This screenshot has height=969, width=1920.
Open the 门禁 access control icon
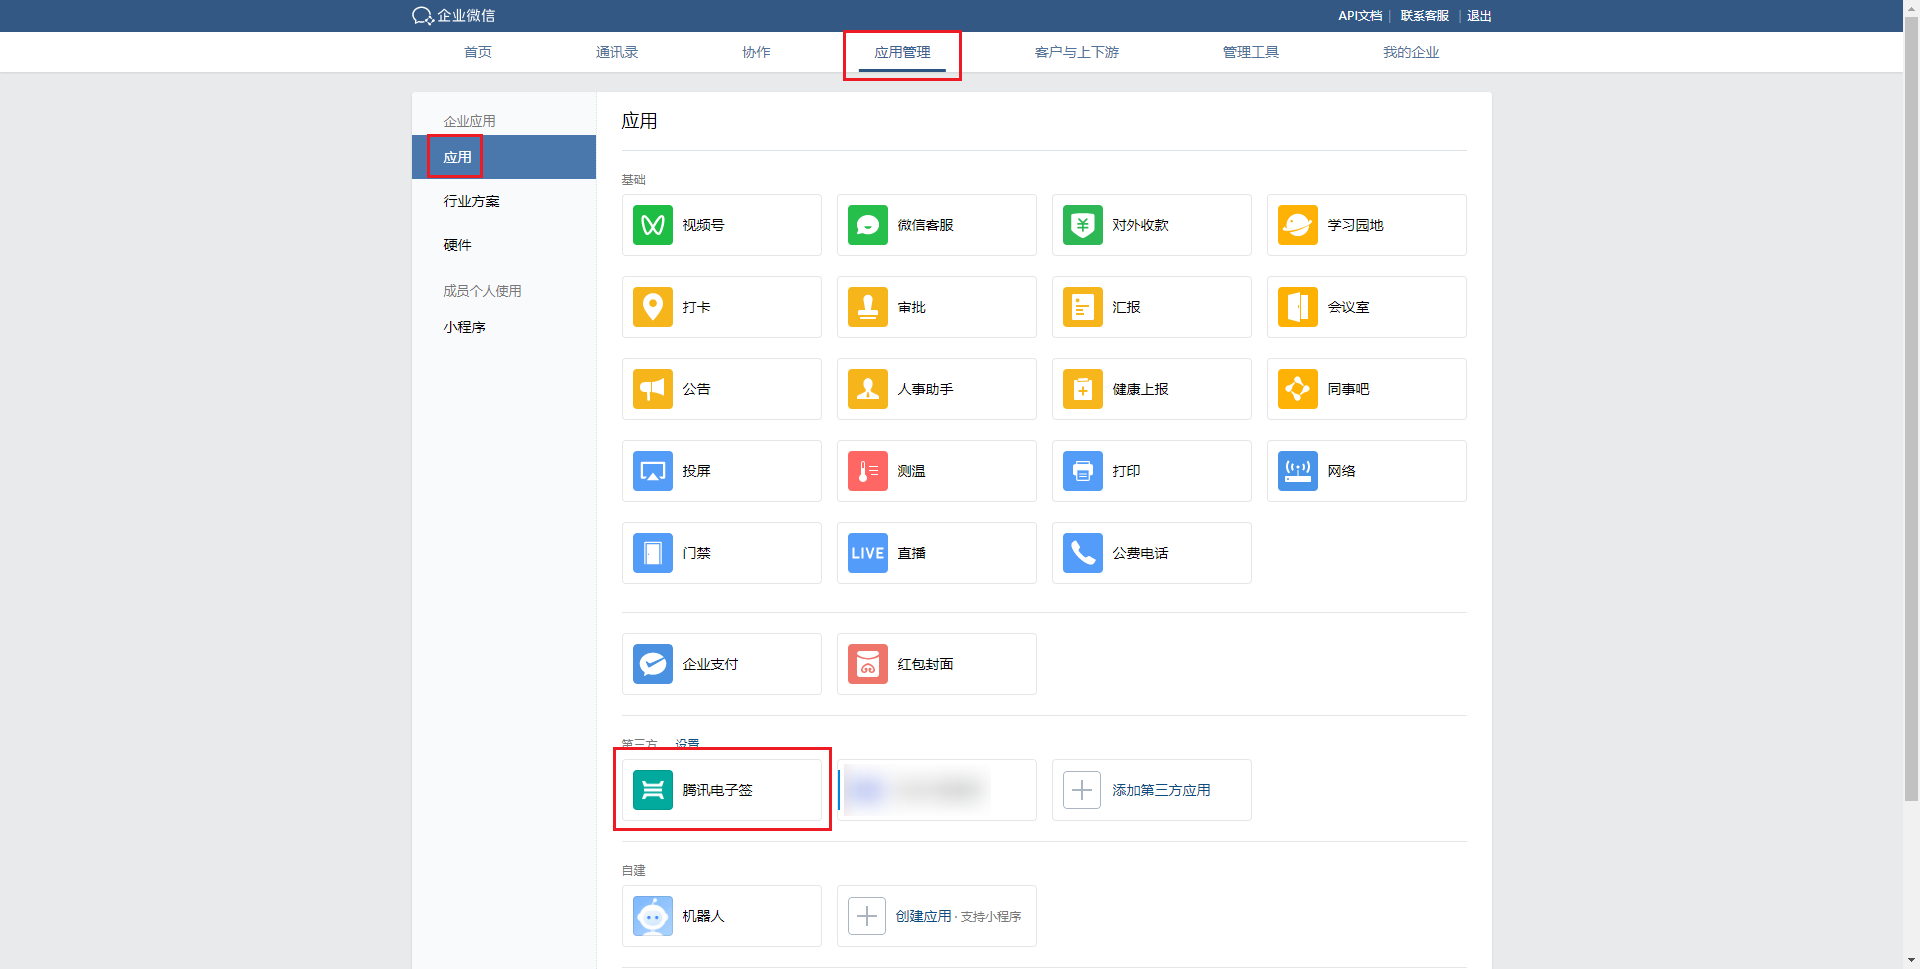tap(653, 553)
